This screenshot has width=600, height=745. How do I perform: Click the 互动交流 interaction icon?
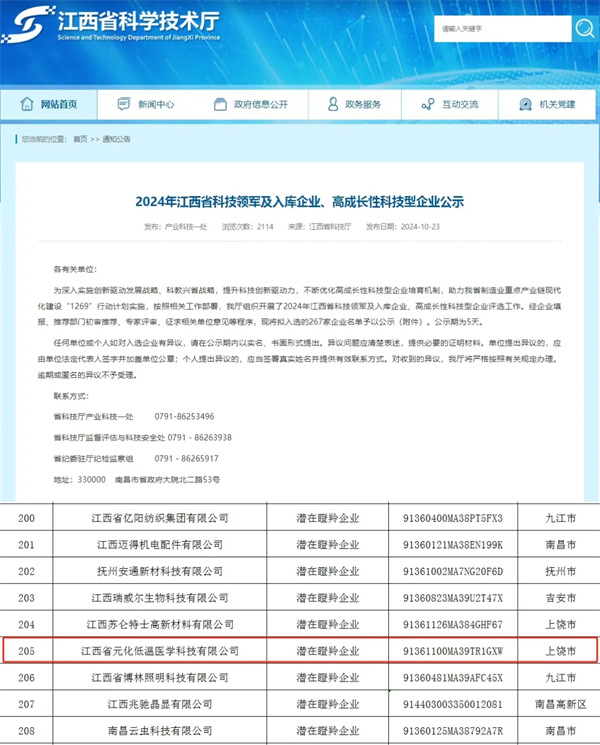tap(427, 104)
